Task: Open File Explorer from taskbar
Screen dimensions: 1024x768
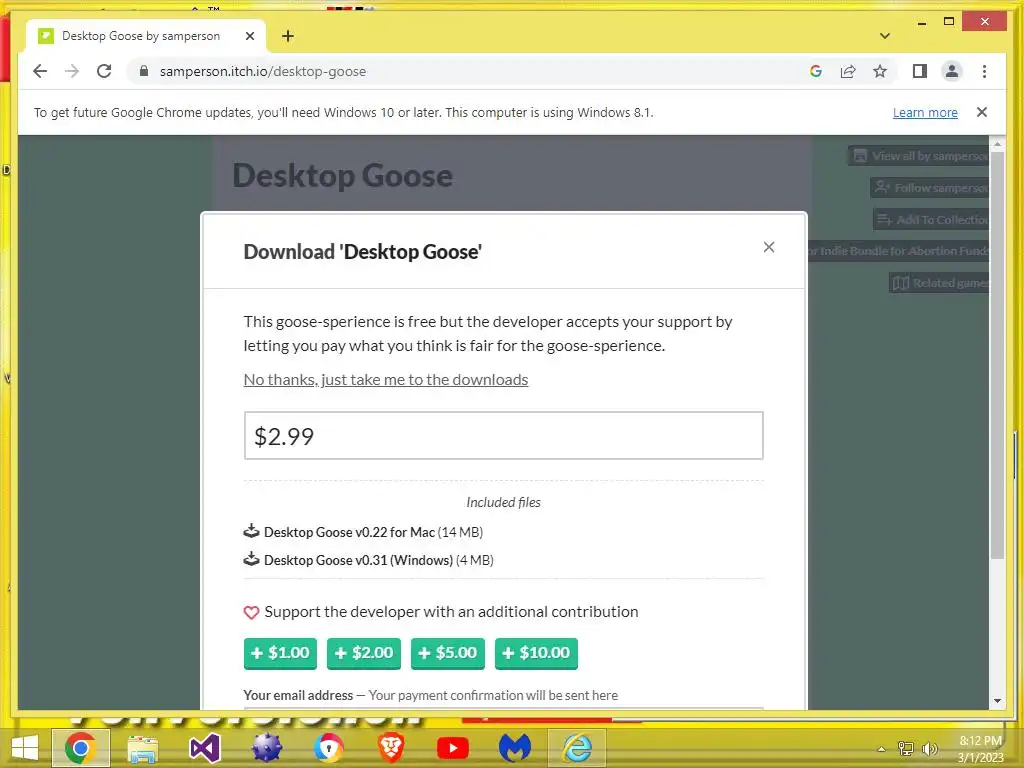Action: pyautogui.click(x=142, y=748)
